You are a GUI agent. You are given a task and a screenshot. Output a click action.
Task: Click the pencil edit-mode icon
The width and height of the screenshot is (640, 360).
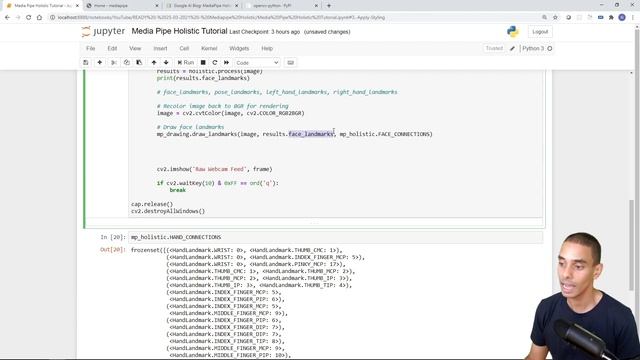point(512,48)
